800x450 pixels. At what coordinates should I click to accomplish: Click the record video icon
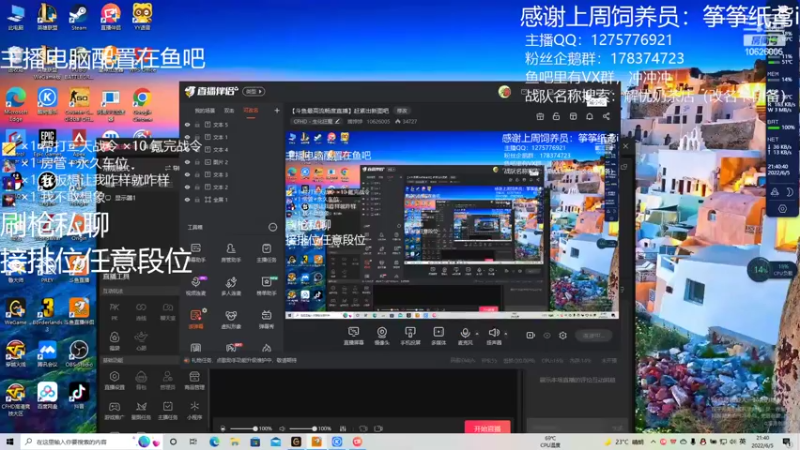pos(530,335)
